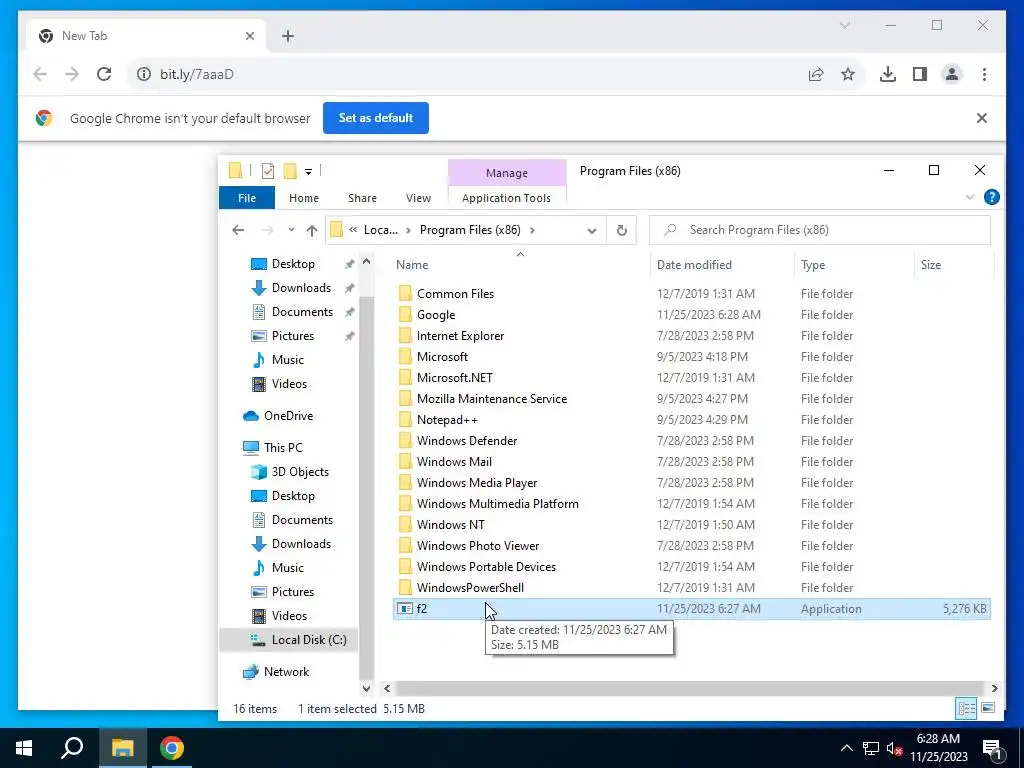The height and width of the screenshot is (768, 1024).
Task: Select the Notepad++ folder
Action: pyautogui.click(x=447, y=420)
